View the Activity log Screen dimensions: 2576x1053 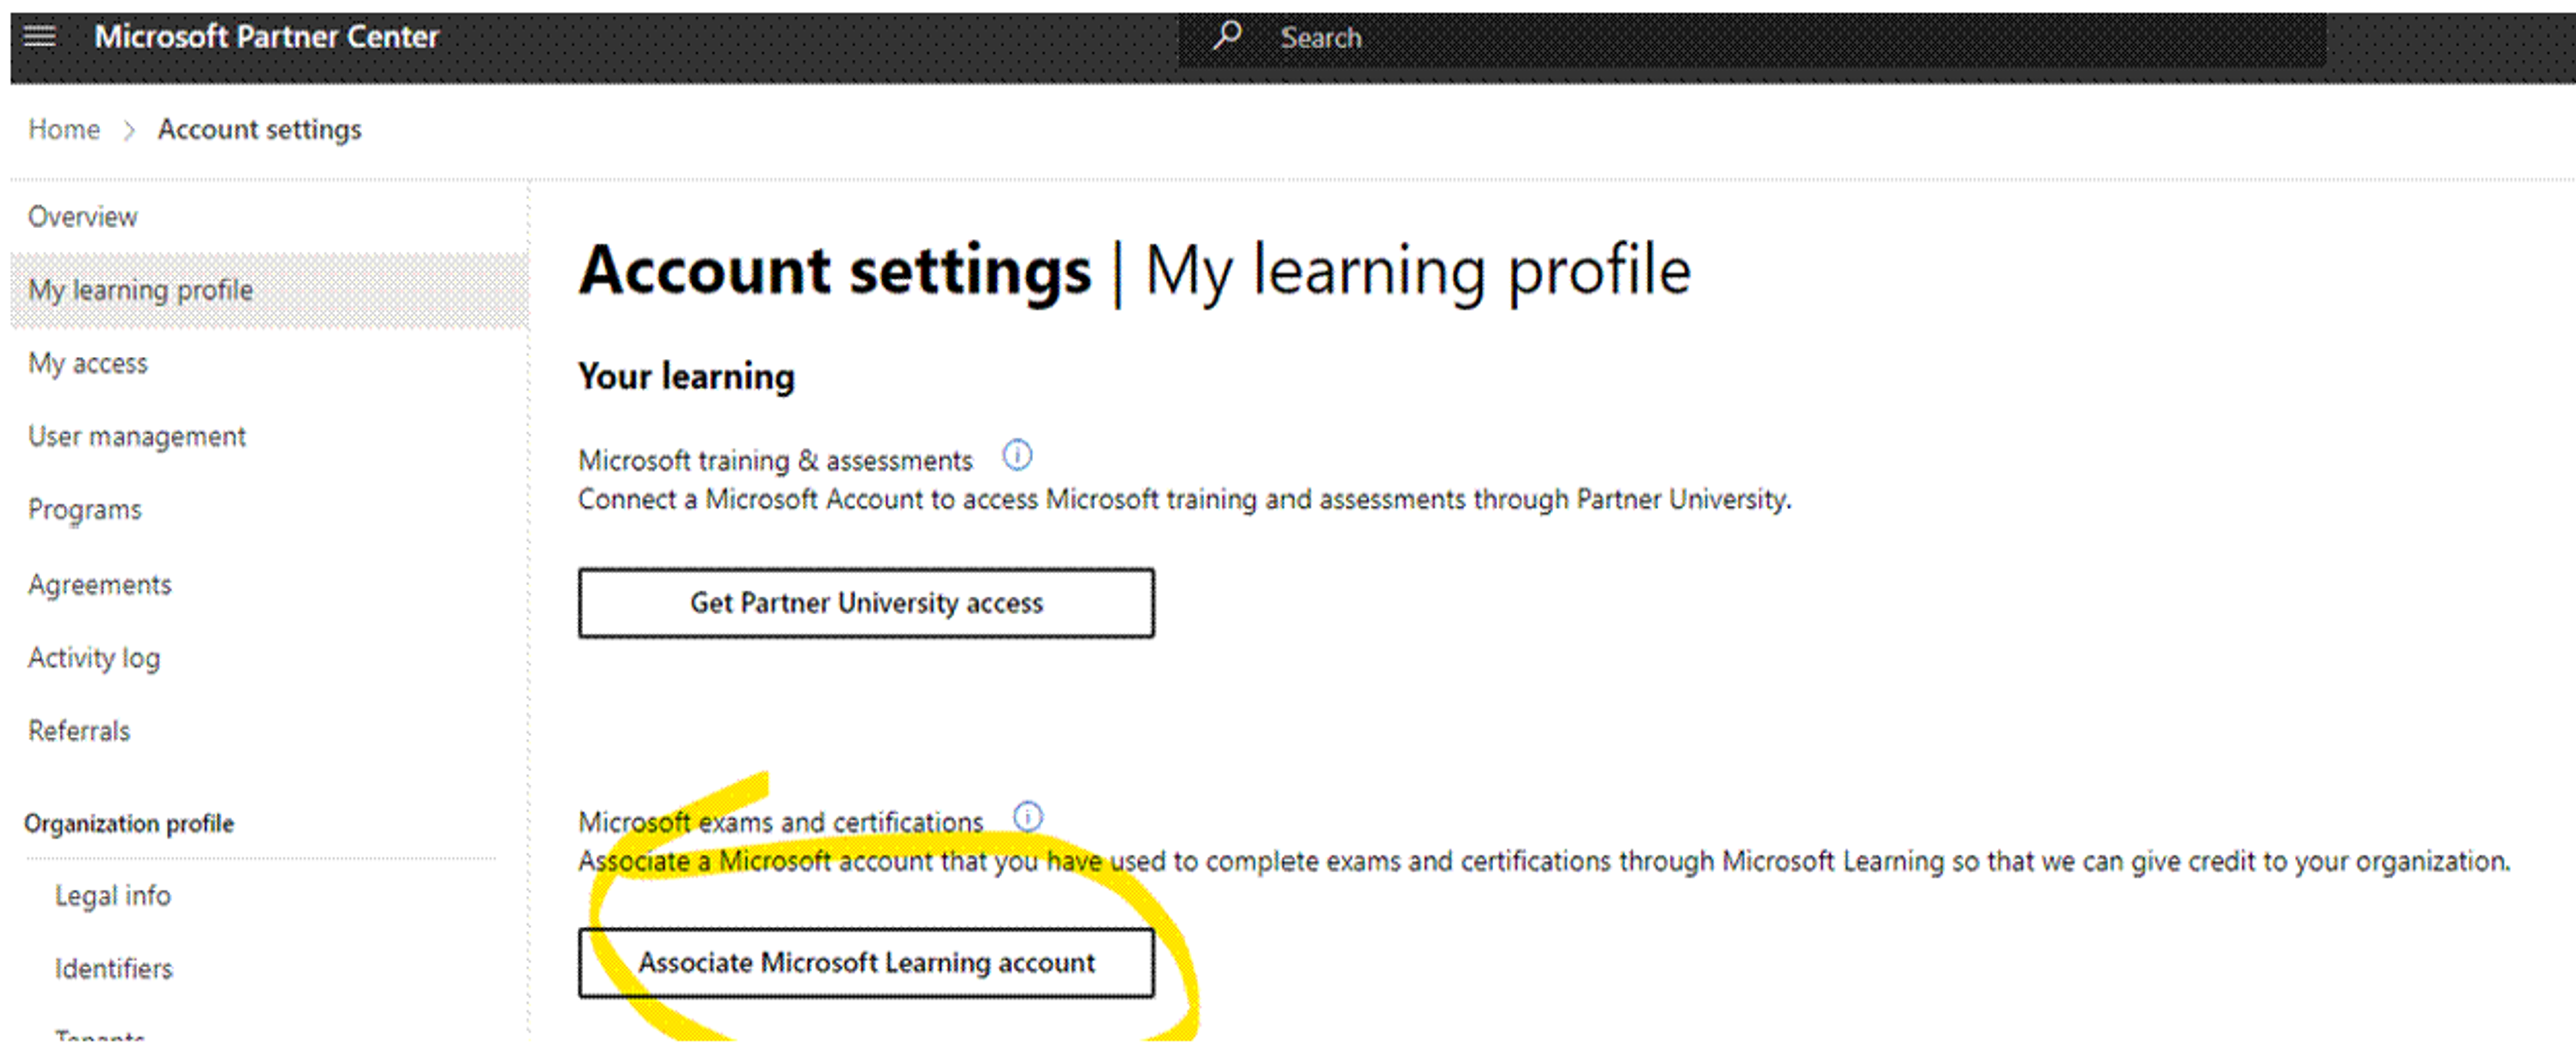94,658
